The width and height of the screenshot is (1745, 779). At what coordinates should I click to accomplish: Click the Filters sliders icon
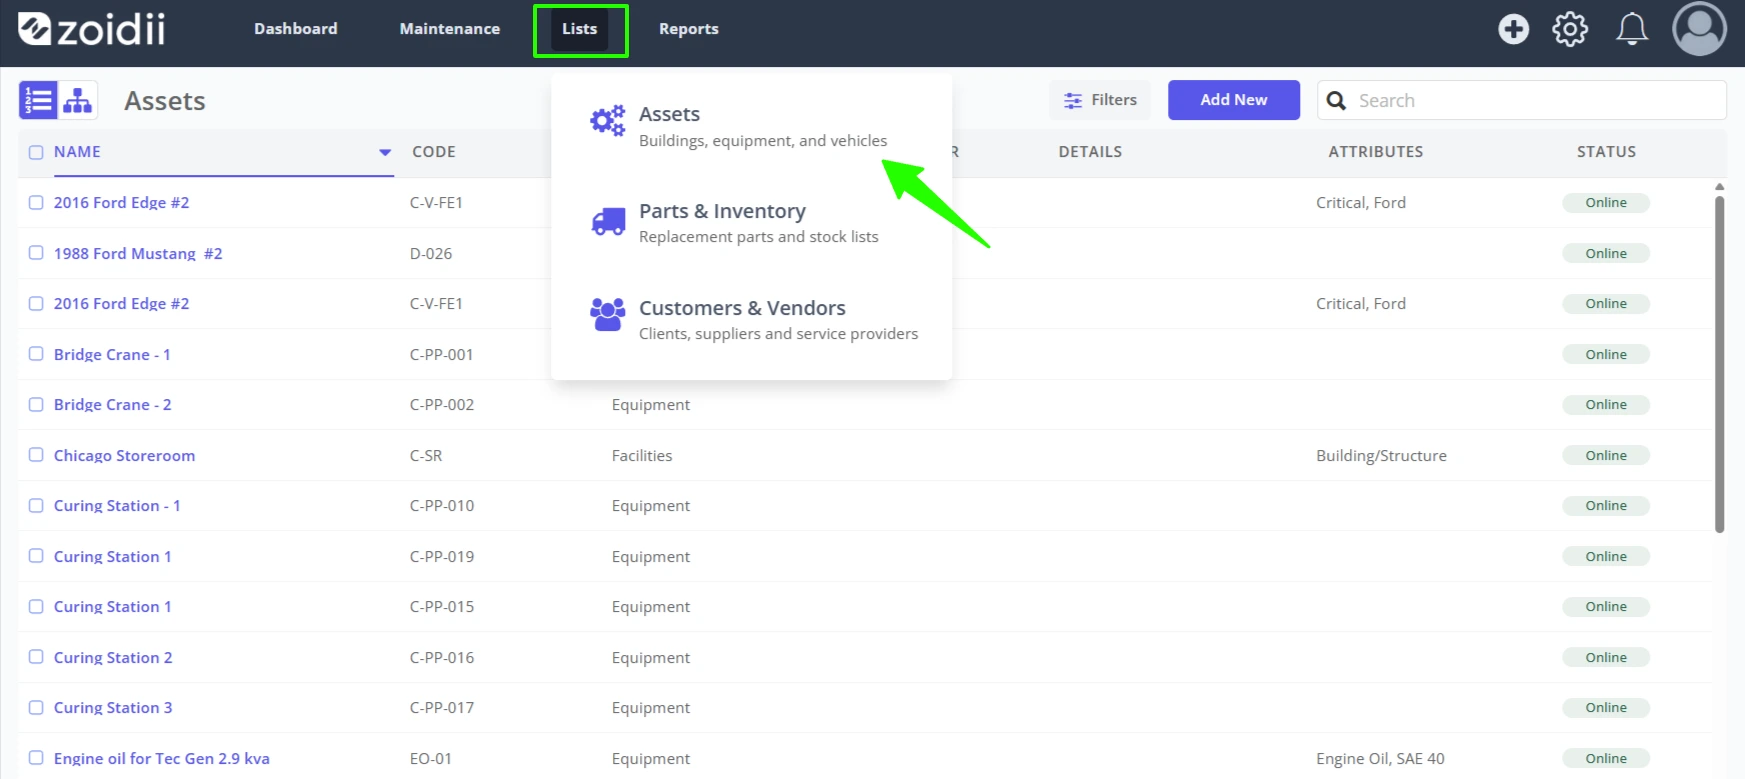(1073, 100)
